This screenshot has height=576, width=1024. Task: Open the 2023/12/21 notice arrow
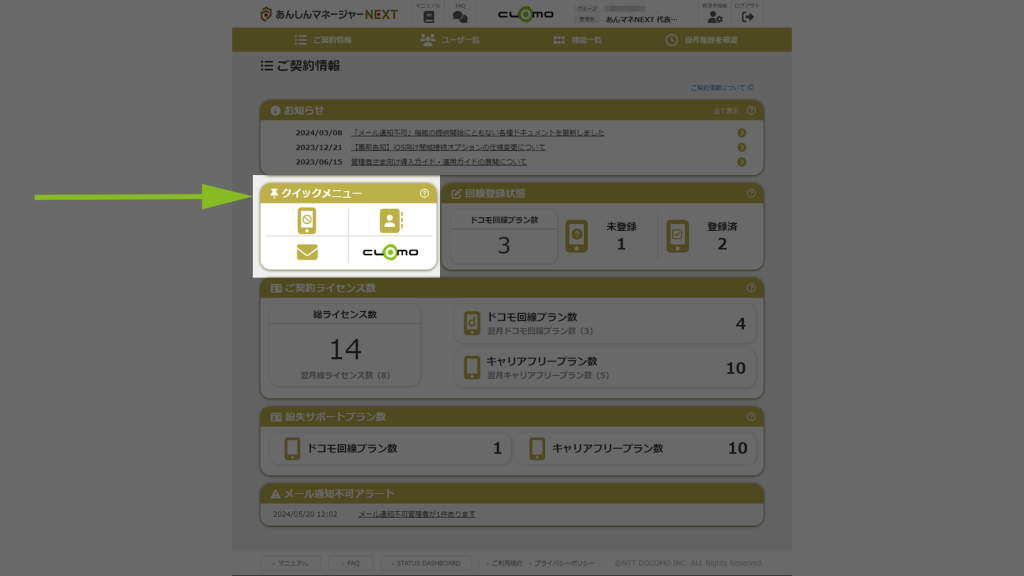[x=742, y=148]
